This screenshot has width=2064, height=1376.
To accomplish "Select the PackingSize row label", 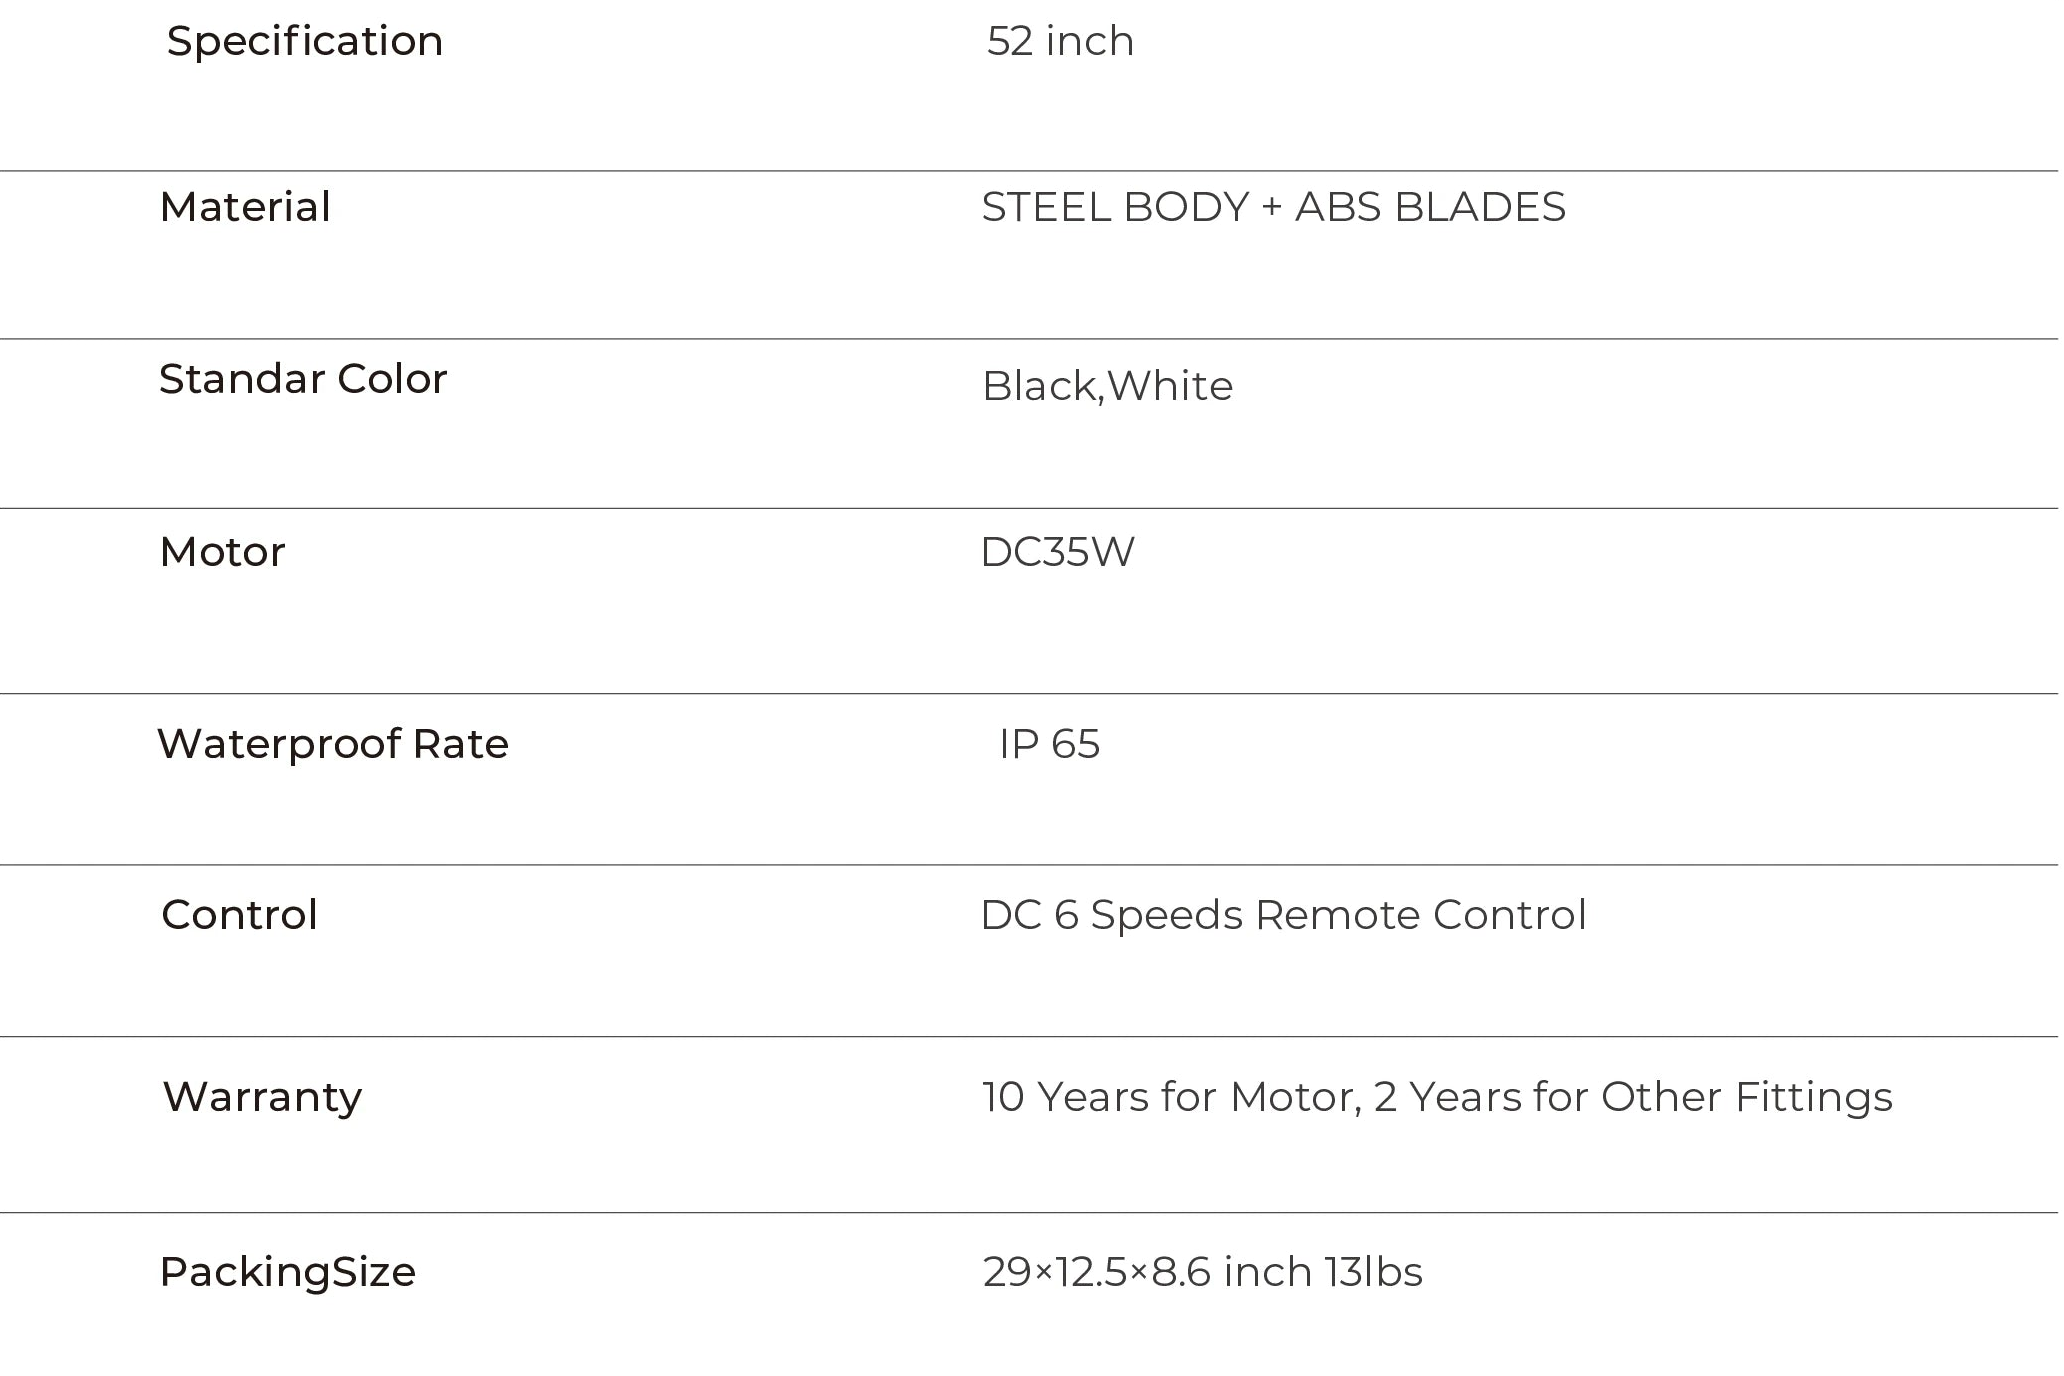I will click(287, 1273).
